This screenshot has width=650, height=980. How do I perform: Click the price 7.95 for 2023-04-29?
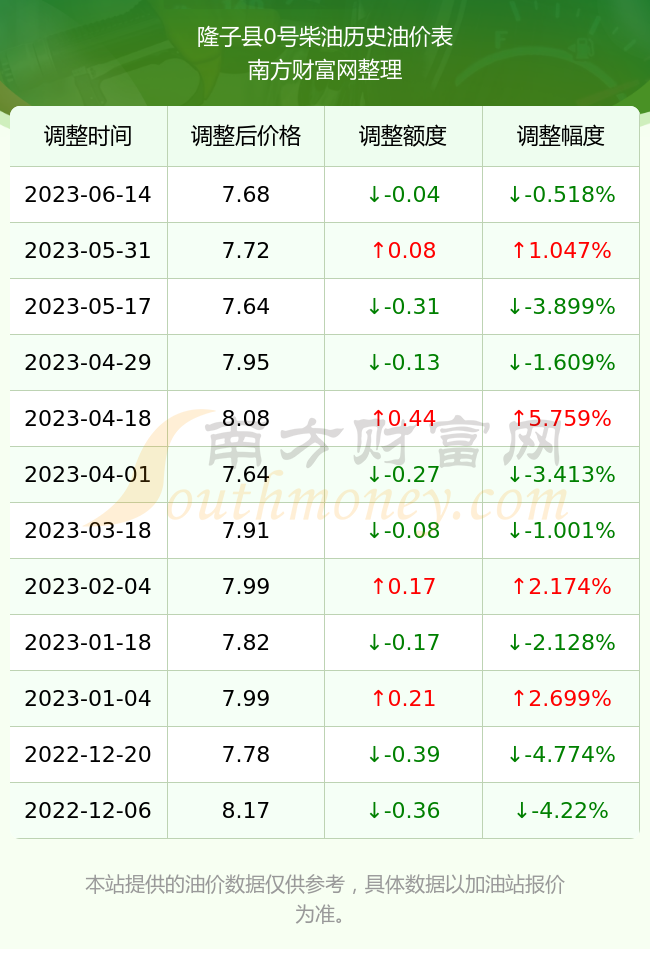246,362
